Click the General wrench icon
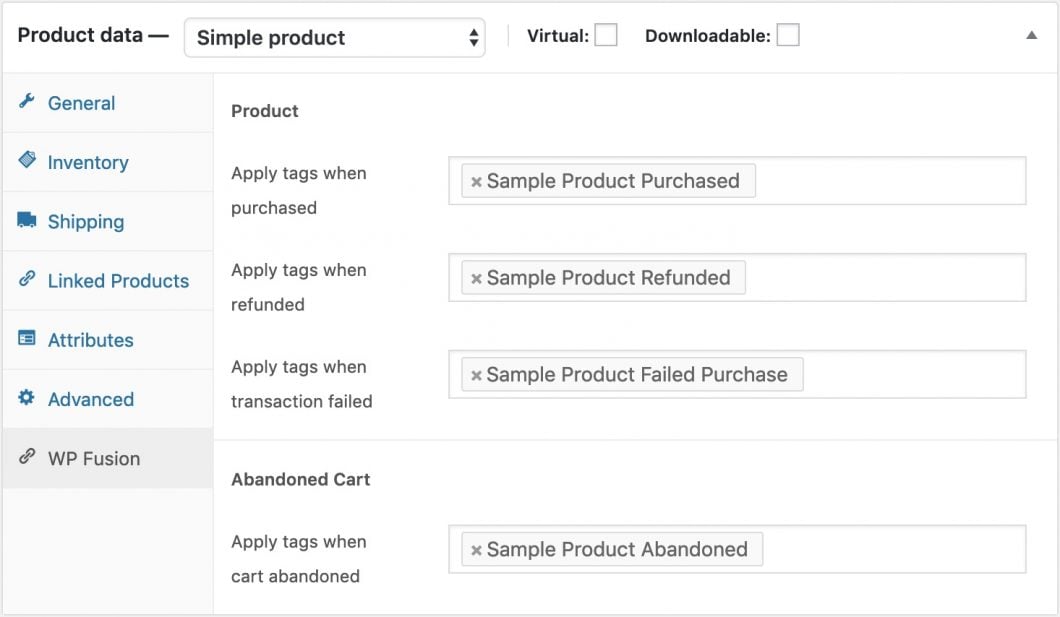The width and height of the screenshot is (1060, 617). [27, 102]
